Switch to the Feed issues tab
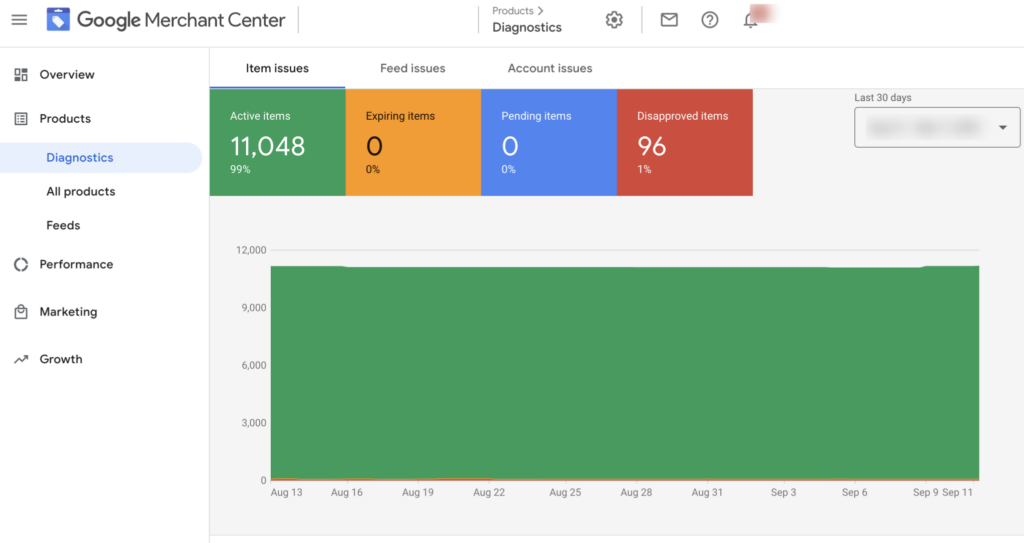The image size is (1024, 543). click(x=412, y=68)
